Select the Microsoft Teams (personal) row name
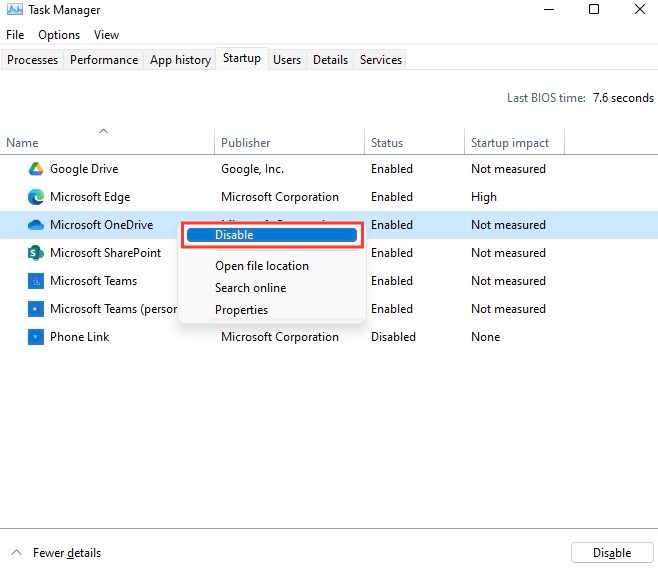 (x=113, y=309)
